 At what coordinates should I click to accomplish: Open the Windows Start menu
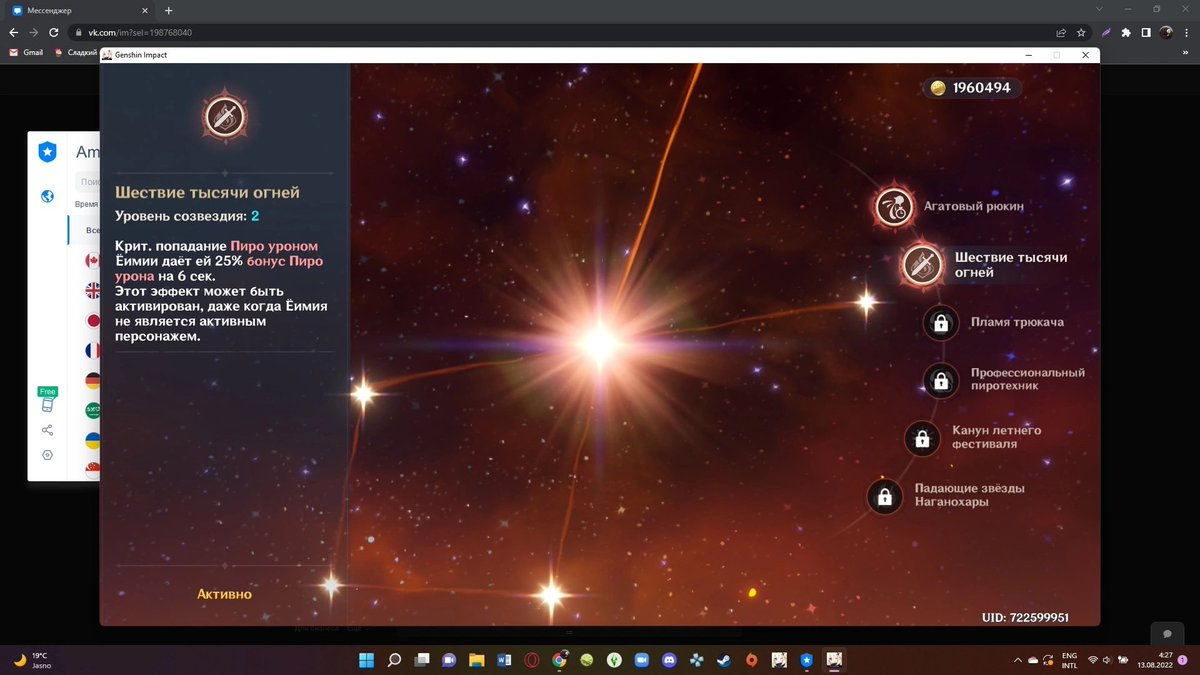(367, 660)
